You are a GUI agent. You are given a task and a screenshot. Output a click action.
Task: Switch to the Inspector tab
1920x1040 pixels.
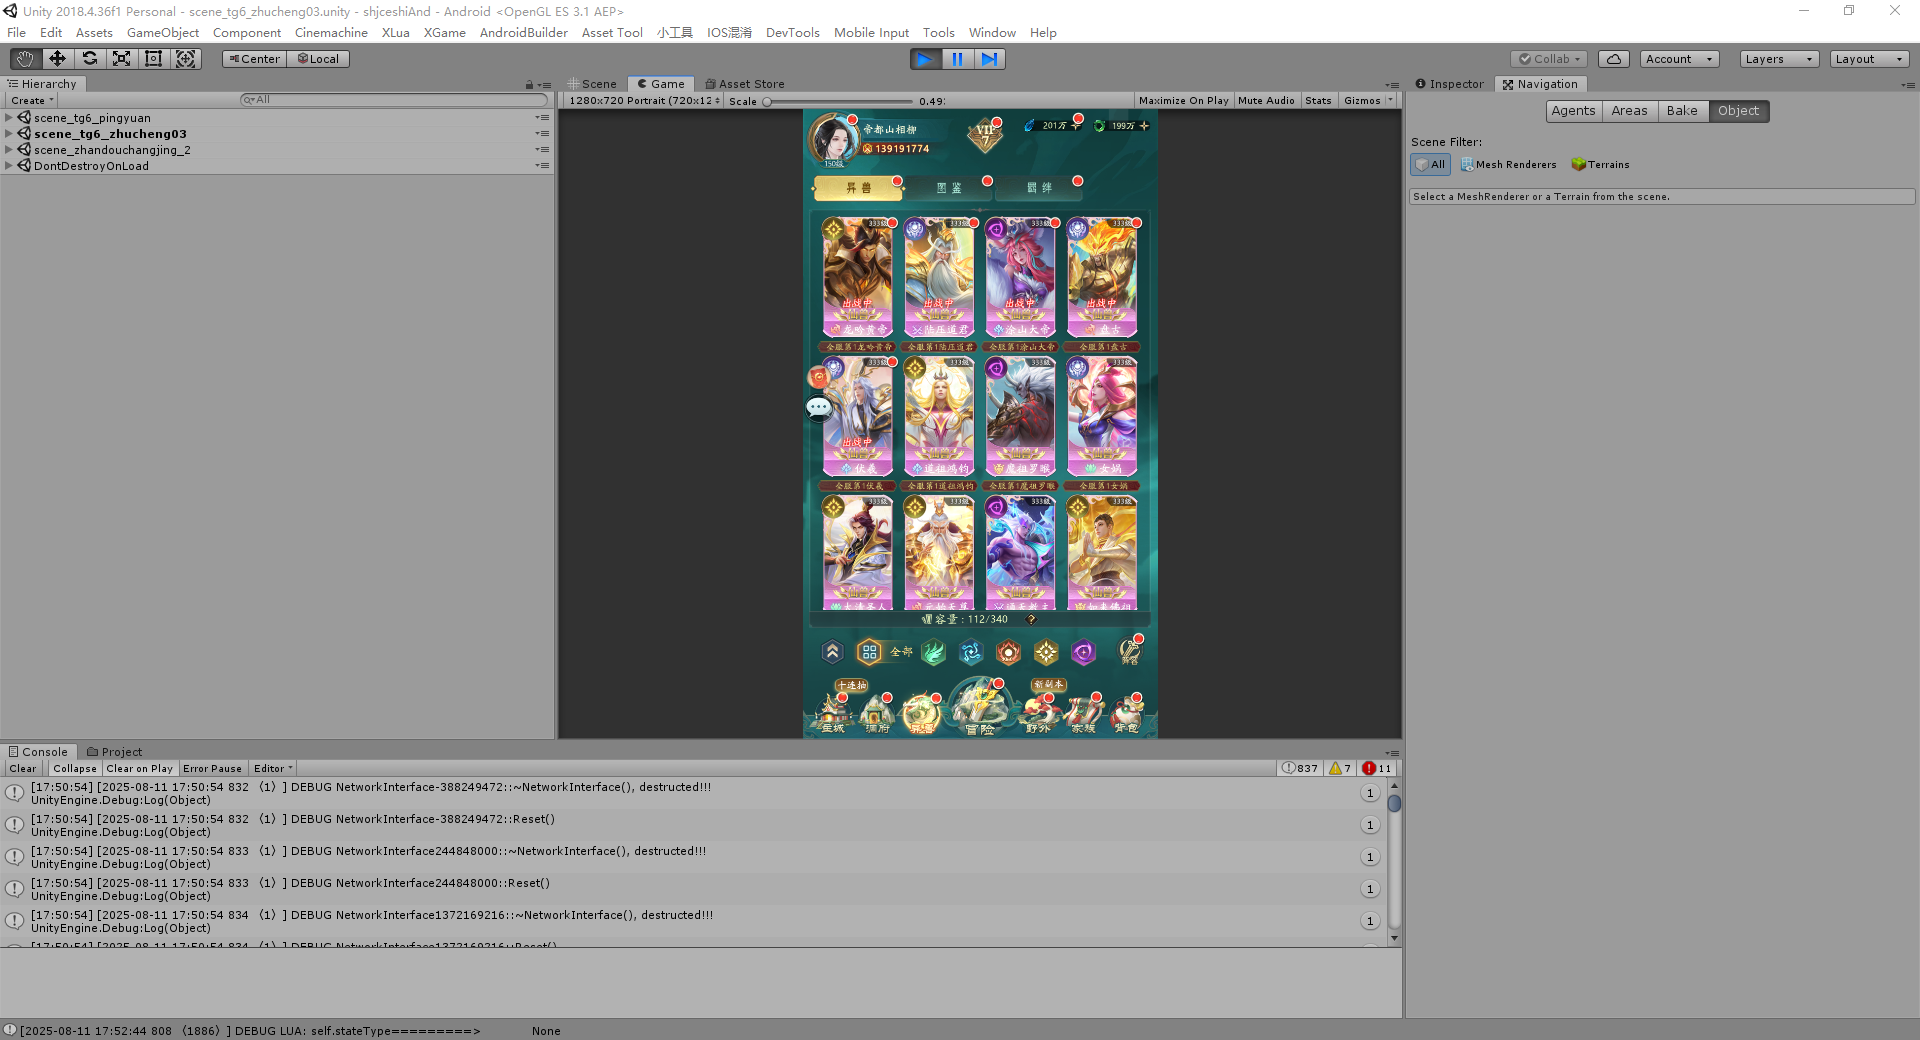(x=1450, y=84)
